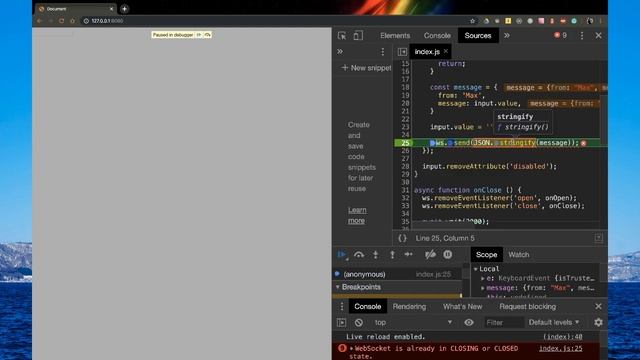Open the top JavaScript context dropdown
Image resolution: width=640 pixels, height=360 pixels.
[413, 322]
